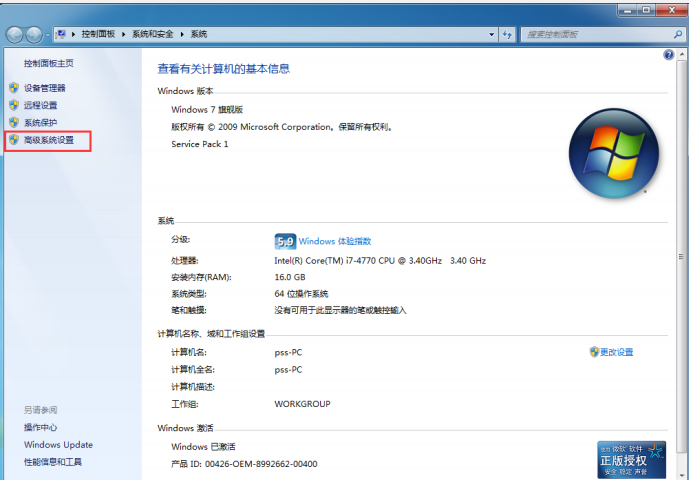Open 系统保护 link
The width and height of the screenshot is (689, 480).
click(x=40, y=123)
